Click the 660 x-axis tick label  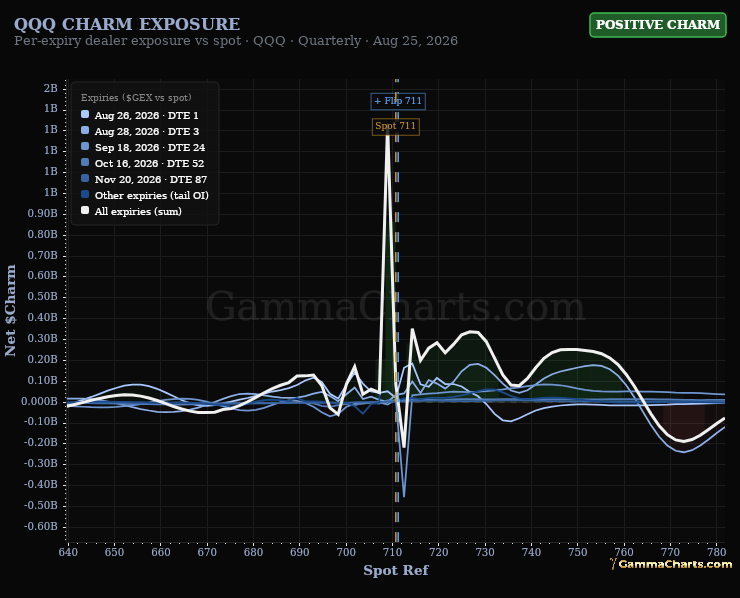coord(160,552)
